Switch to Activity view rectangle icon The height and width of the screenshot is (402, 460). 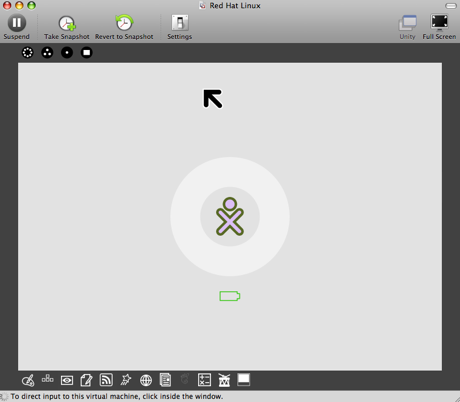[87, 52]
